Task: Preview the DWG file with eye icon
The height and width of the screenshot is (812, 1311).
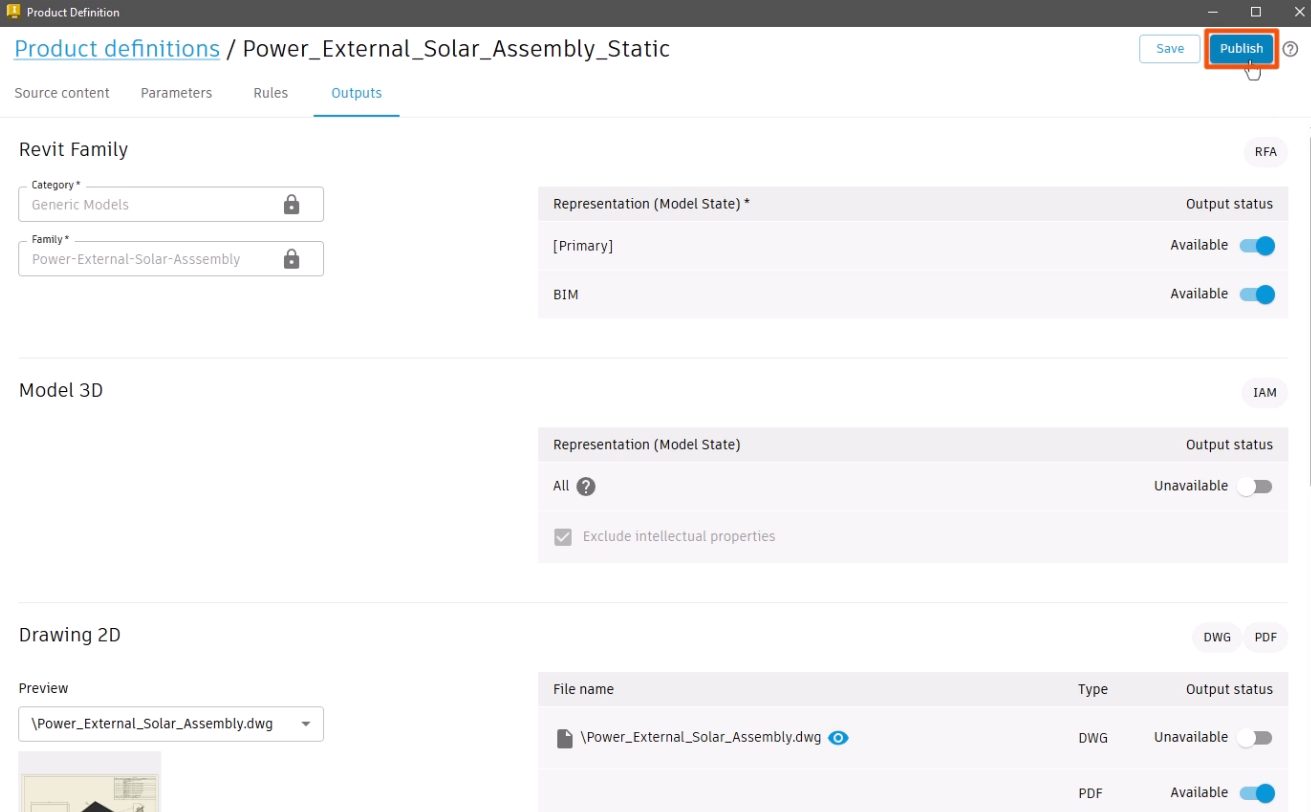Action: tap(838, 738)
